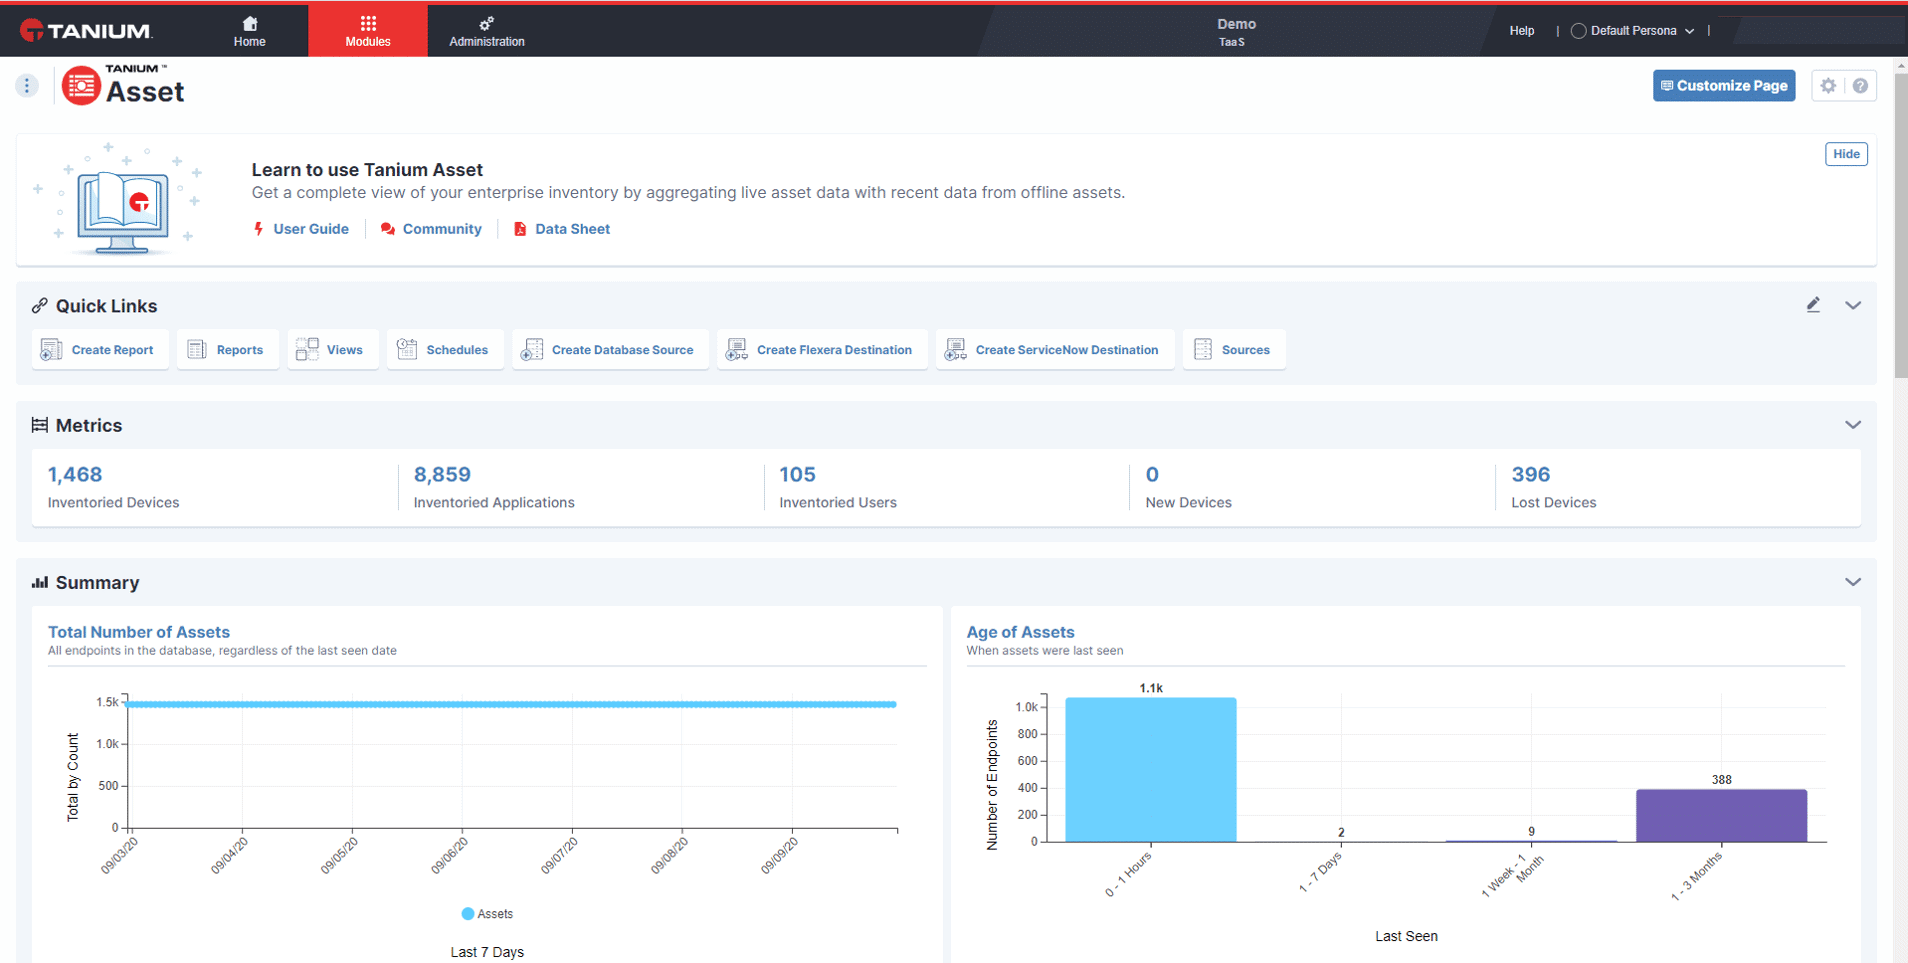Click the Help menu item
Screen dimensions: 1908x963
coord(1521,31)
